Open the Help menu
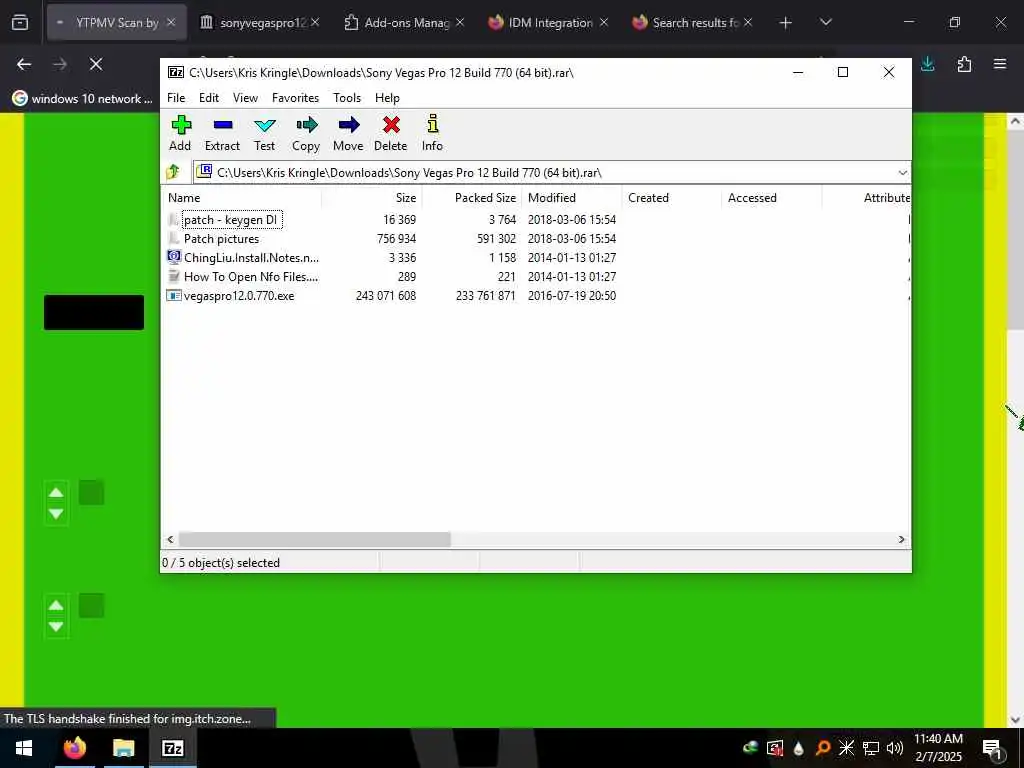 (387, 98)
